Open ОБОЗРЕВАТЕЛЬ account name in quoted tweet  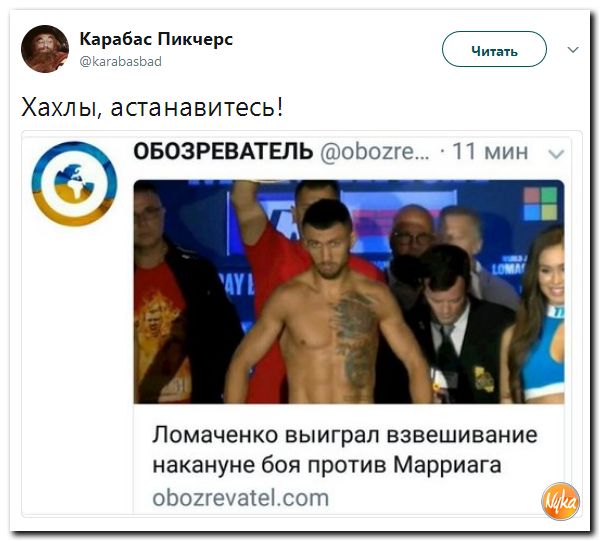tap(223, 151)
